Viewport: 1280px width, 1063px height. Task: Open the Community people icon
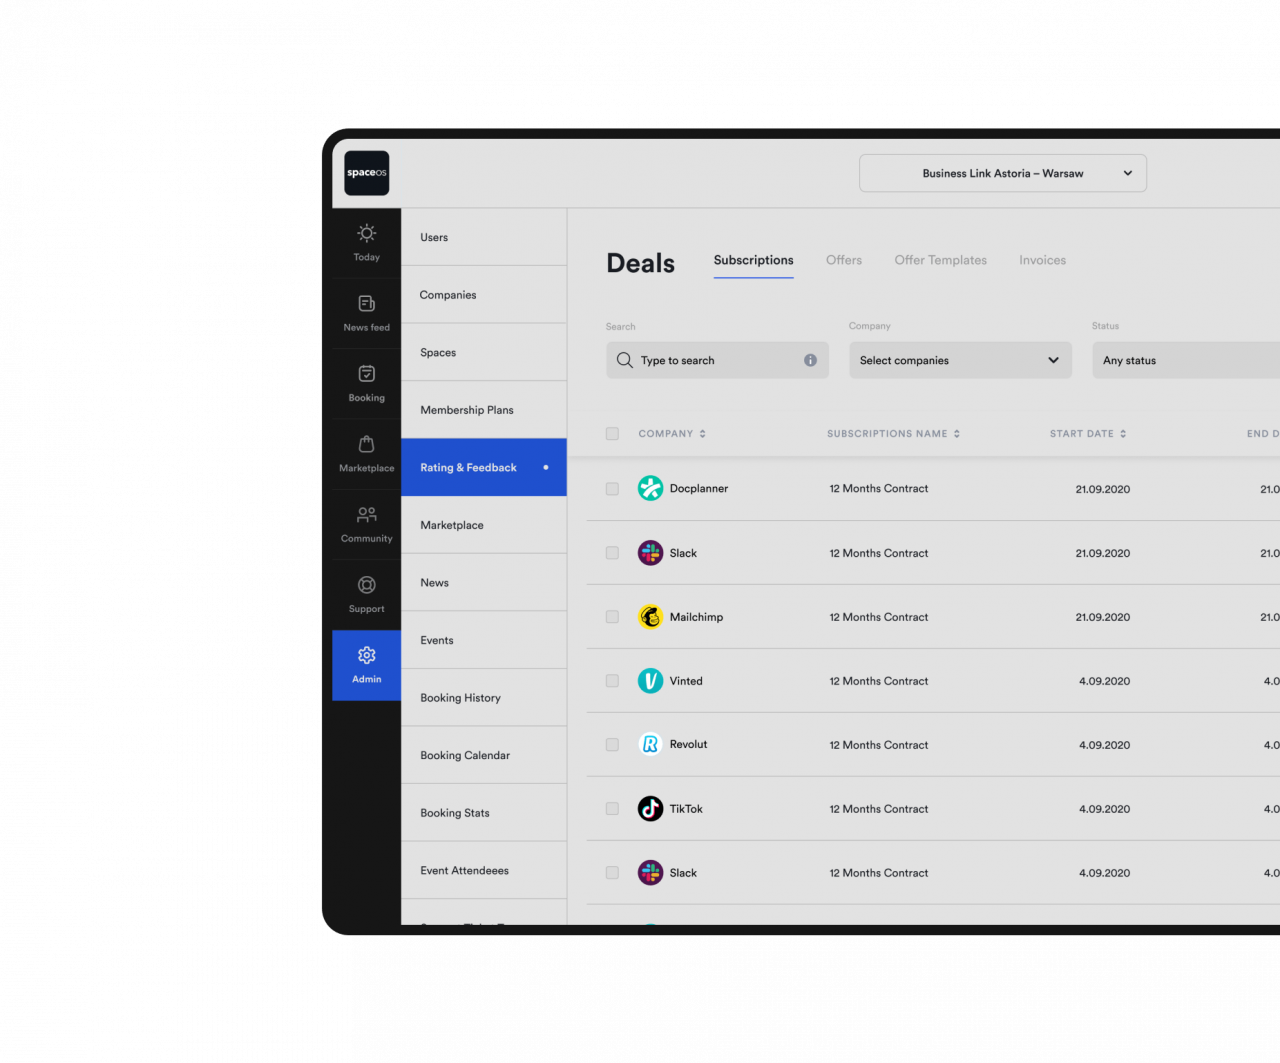367,515
